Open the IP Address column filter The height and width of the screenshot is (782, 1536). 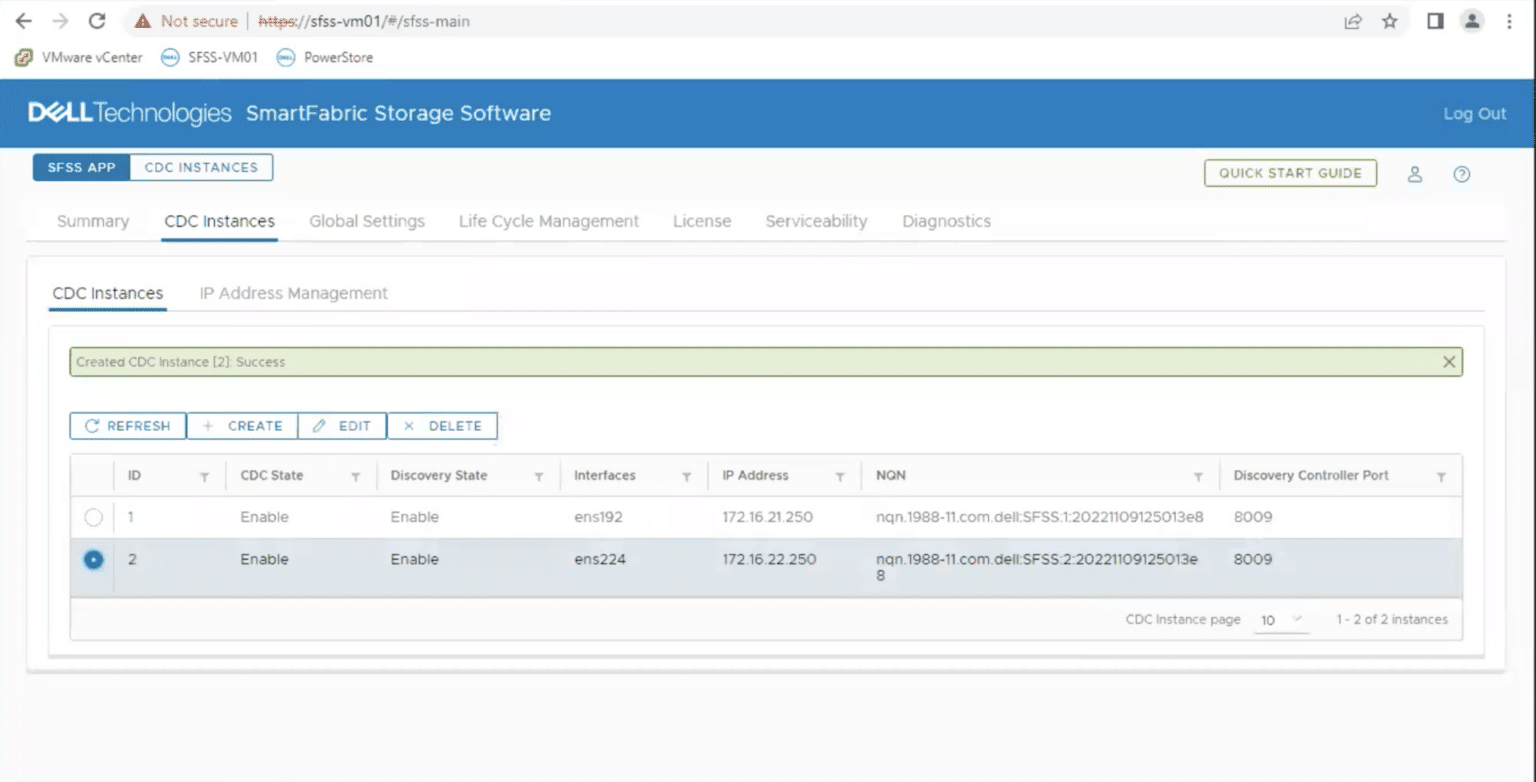tap(841, 477)
